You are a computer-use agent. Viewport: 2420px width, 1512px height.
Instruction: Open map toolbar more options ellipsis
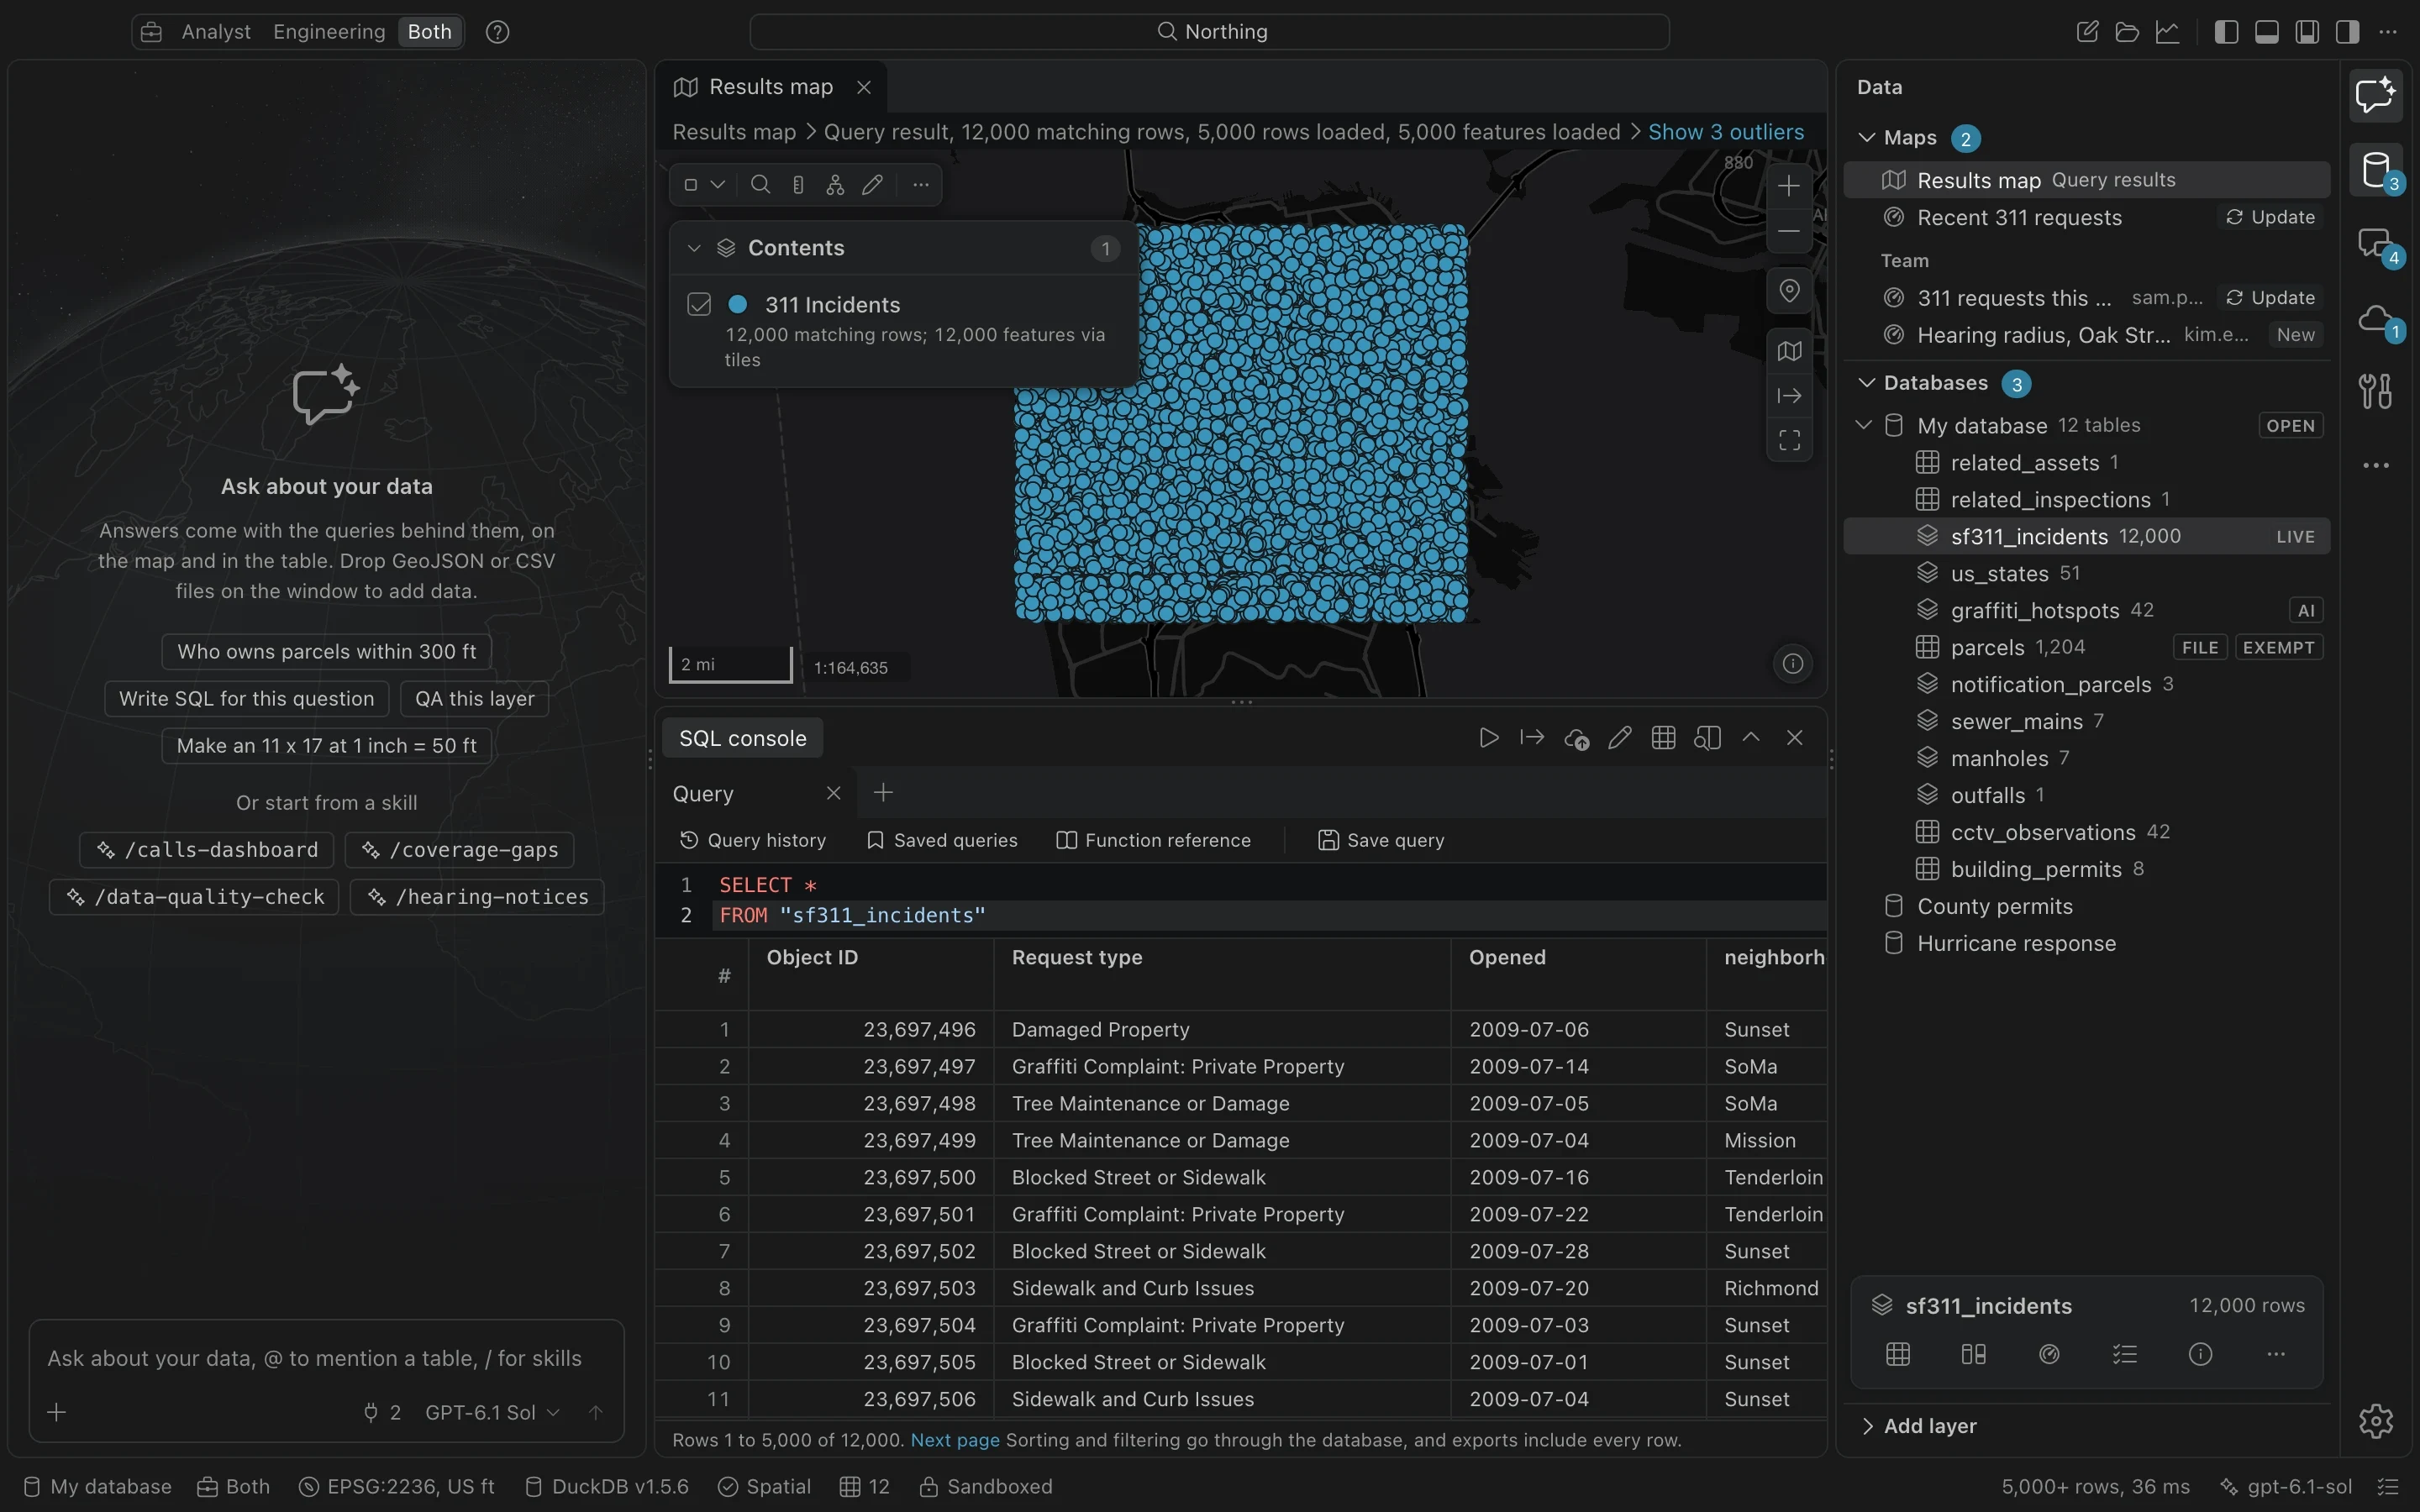[921, 185]
